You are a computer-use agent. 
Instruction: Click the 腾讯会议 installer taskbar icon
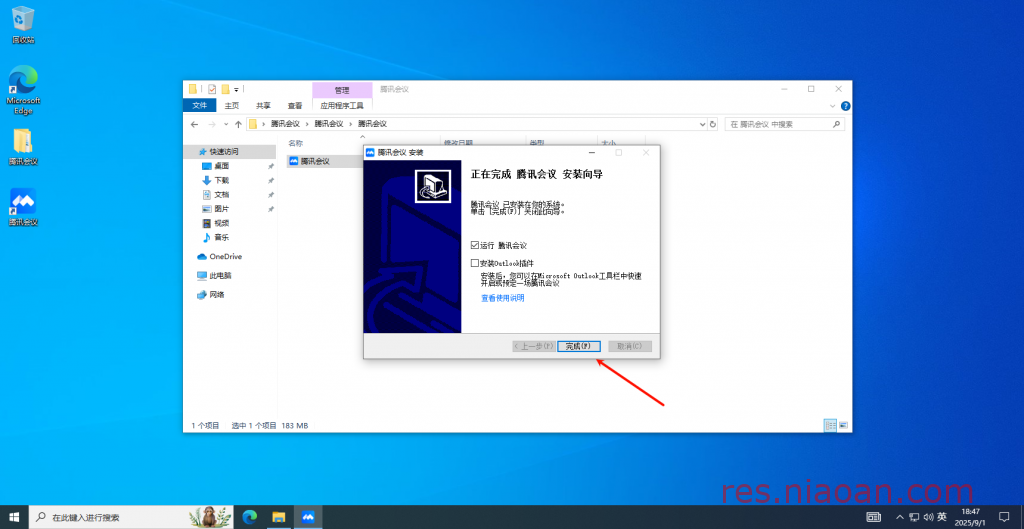point(308,517)
